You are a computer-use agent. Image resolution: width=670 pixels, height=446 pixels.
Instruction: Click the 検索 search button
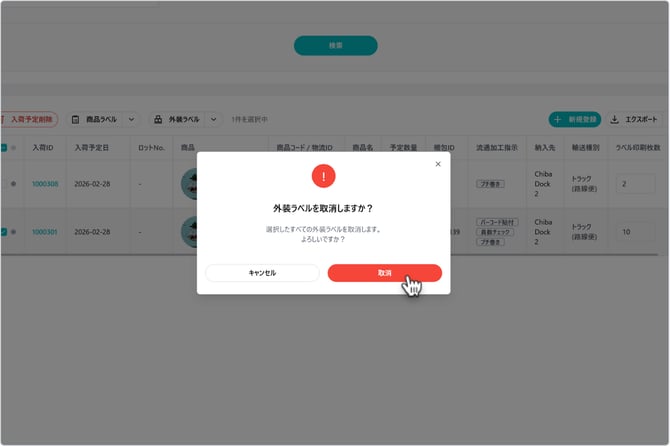click(336, 45)
